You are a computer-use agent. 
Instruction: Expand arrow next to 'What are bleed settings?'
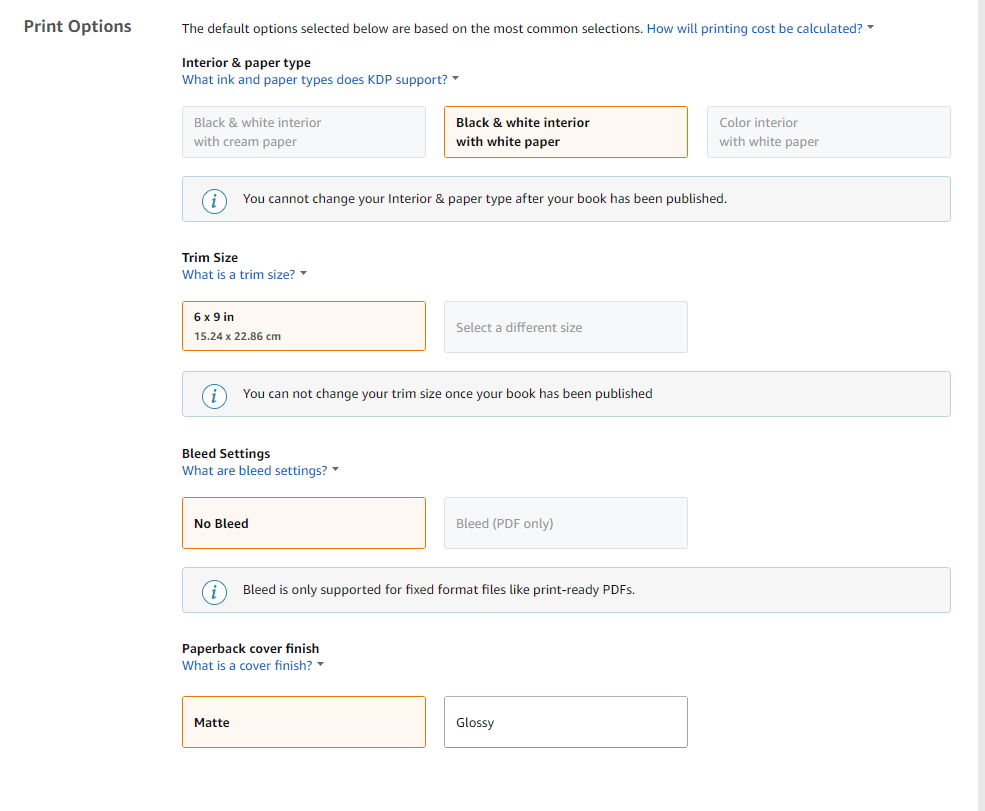pyautogui.click(x=335, y=470)
